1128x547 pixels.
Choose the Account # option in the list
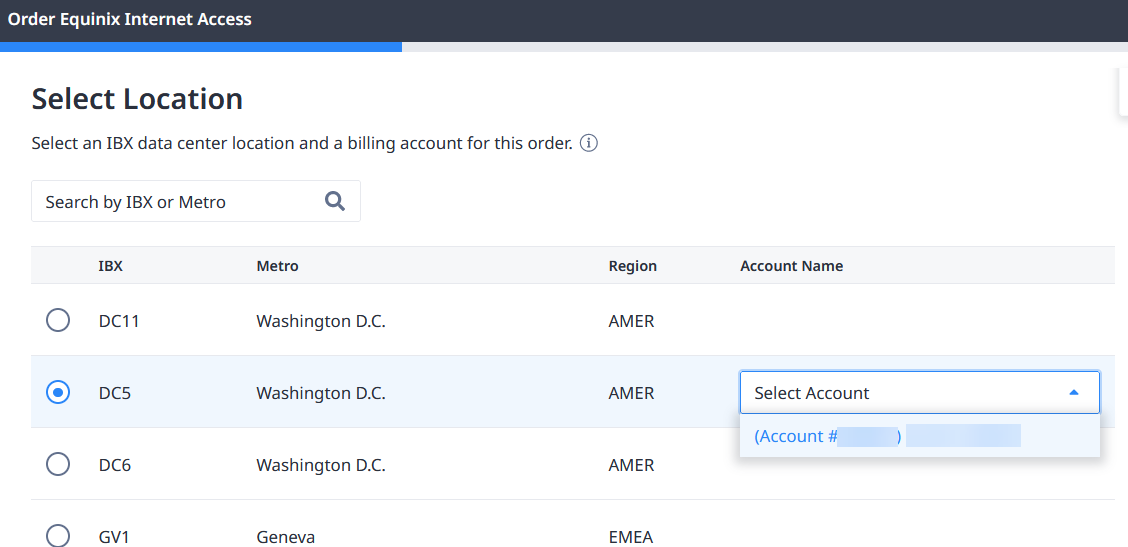coord(919,435)
